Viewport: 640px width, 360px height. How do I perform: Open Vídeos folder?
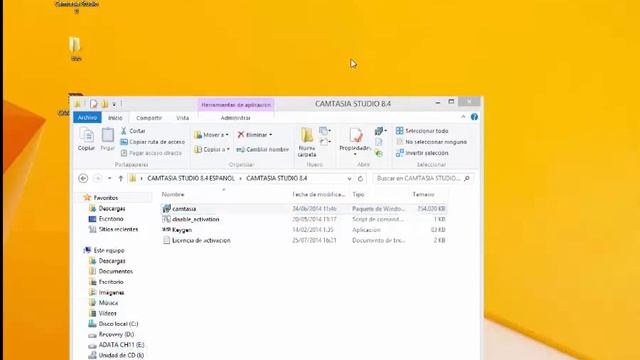[107, 313]
